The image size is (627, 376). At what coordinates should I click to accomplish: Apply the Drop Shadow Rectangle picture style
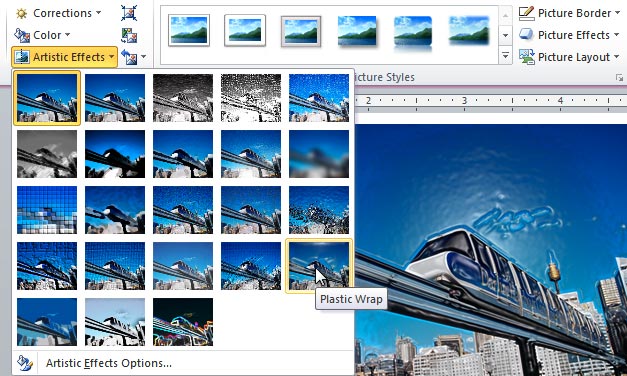[357, 31]
